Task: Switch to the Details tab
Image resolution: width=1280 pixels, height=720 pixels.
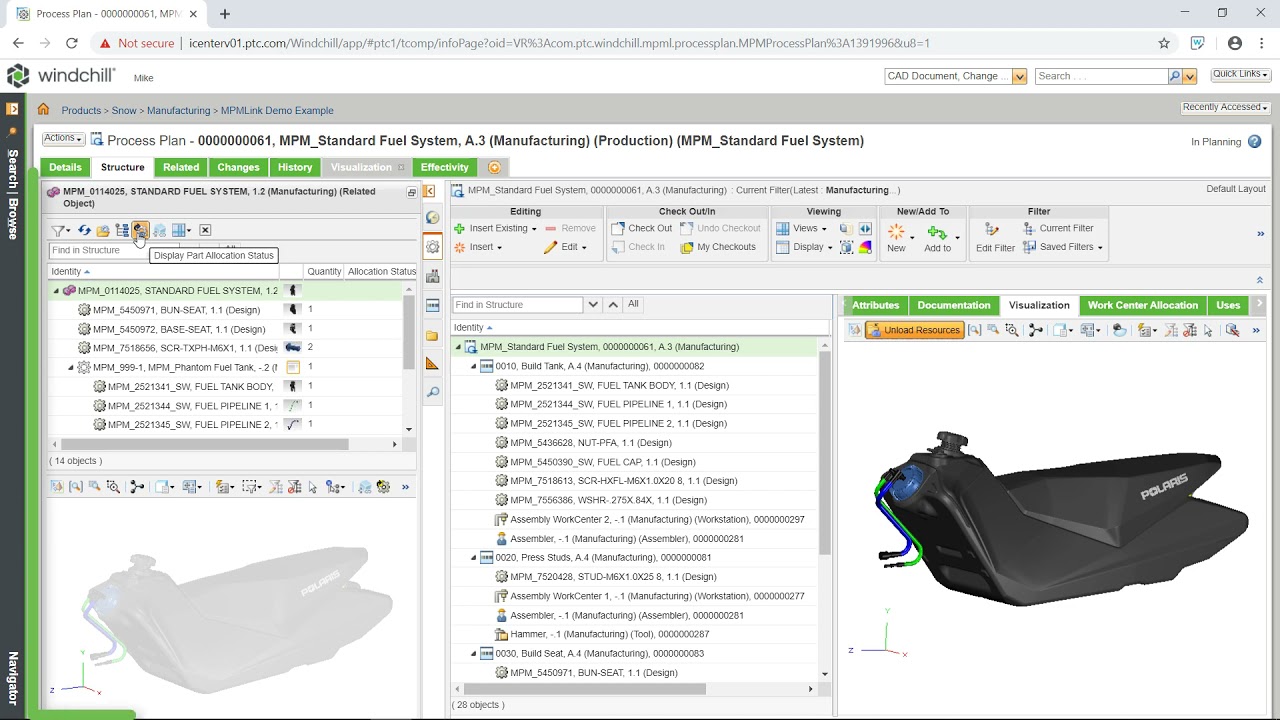Action: coord(65,167)
